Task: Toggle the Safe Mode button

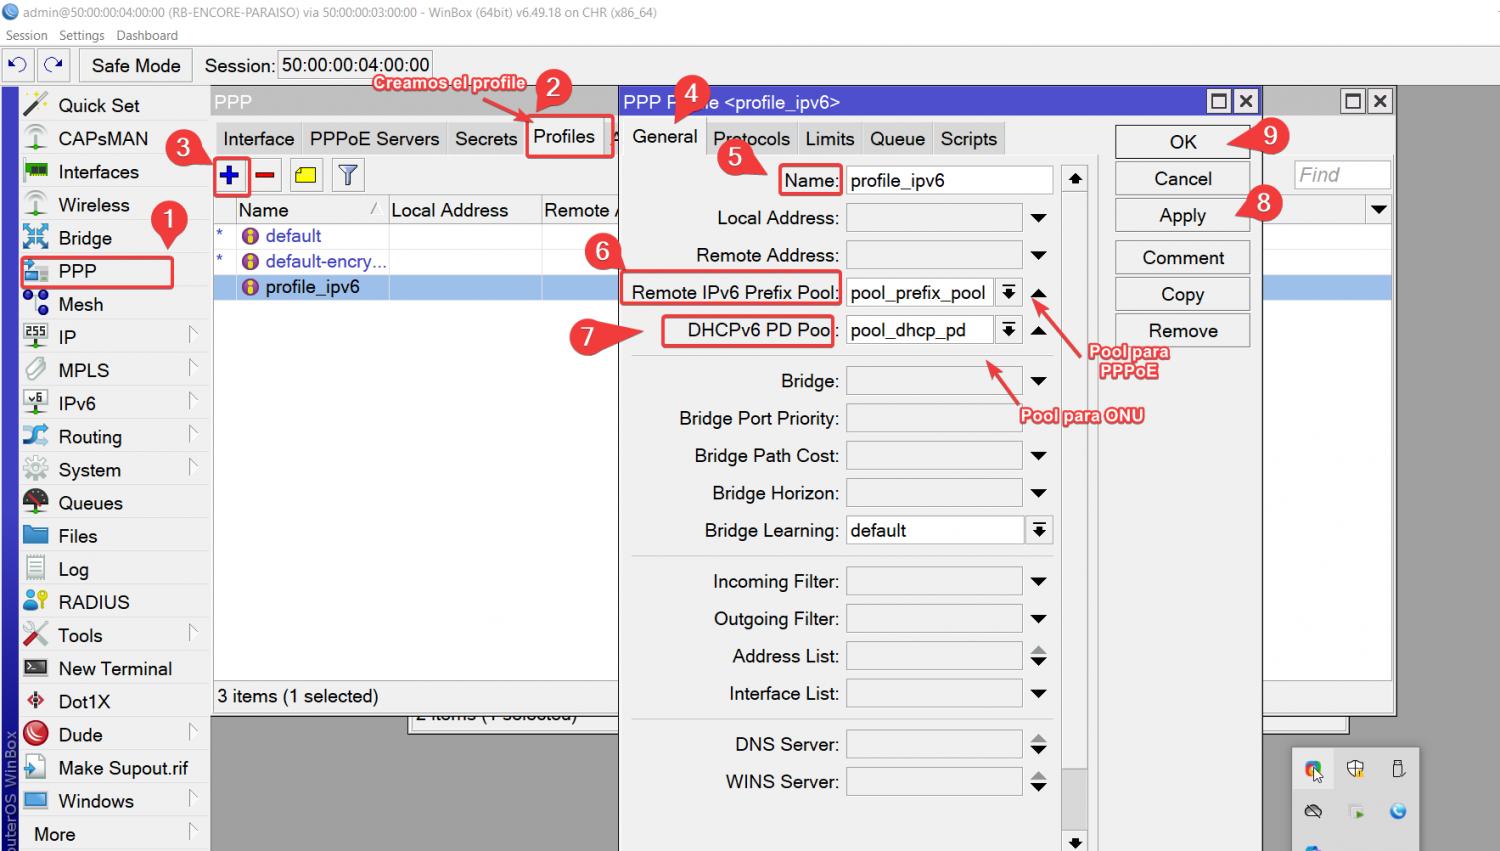Action: click(136, 65)
